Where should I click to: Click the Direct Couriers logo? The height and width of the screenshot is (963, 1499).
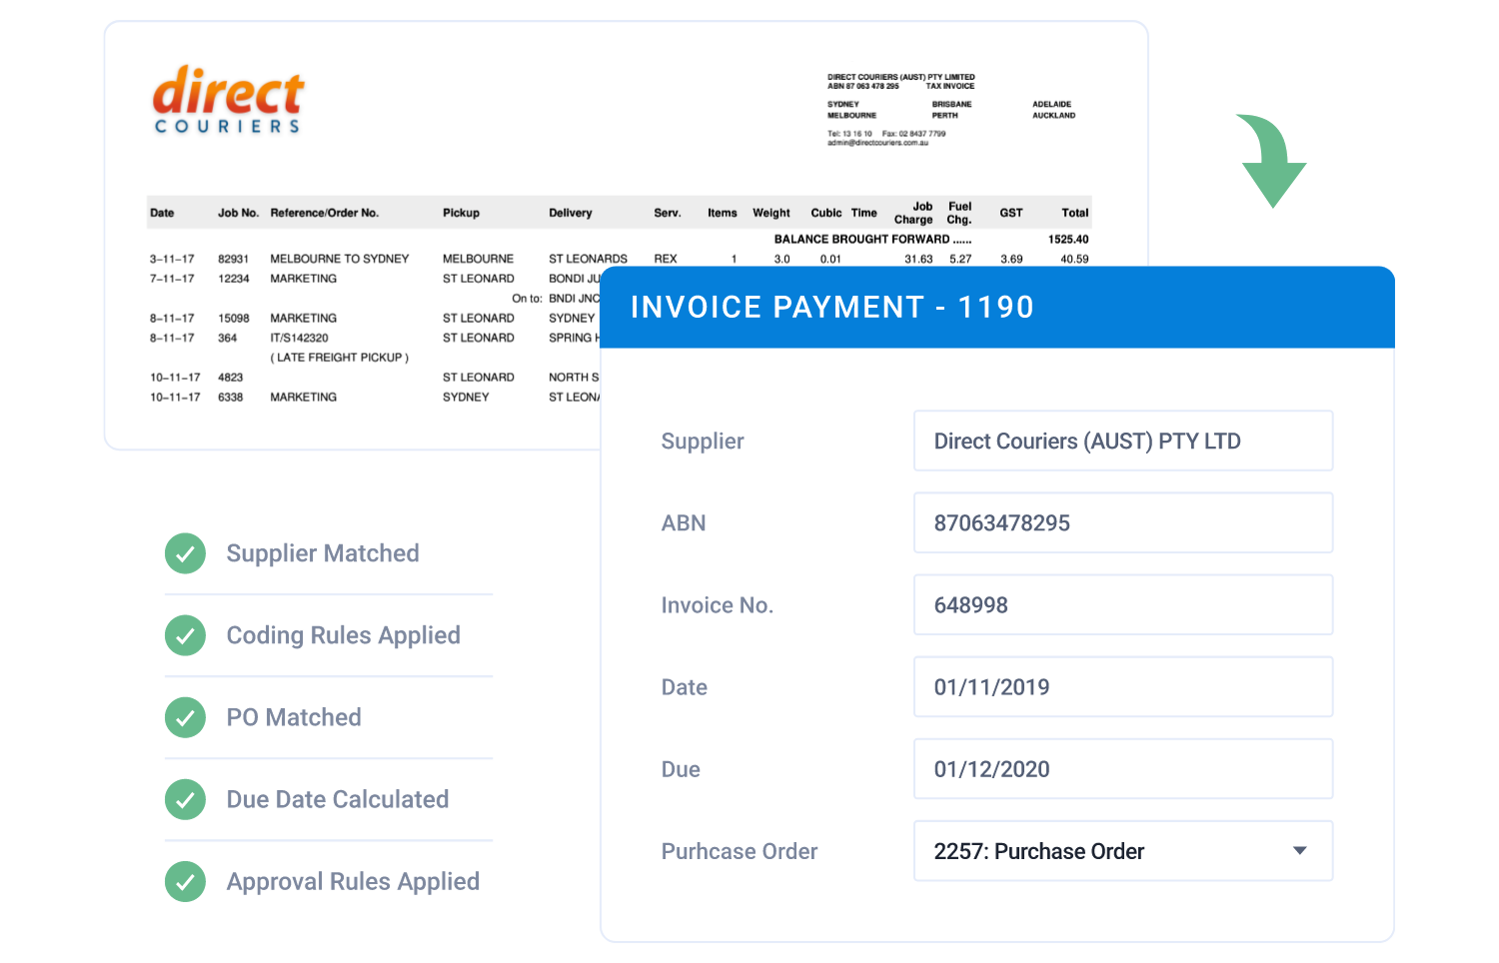pyautogui.click(x=228, y=99)
